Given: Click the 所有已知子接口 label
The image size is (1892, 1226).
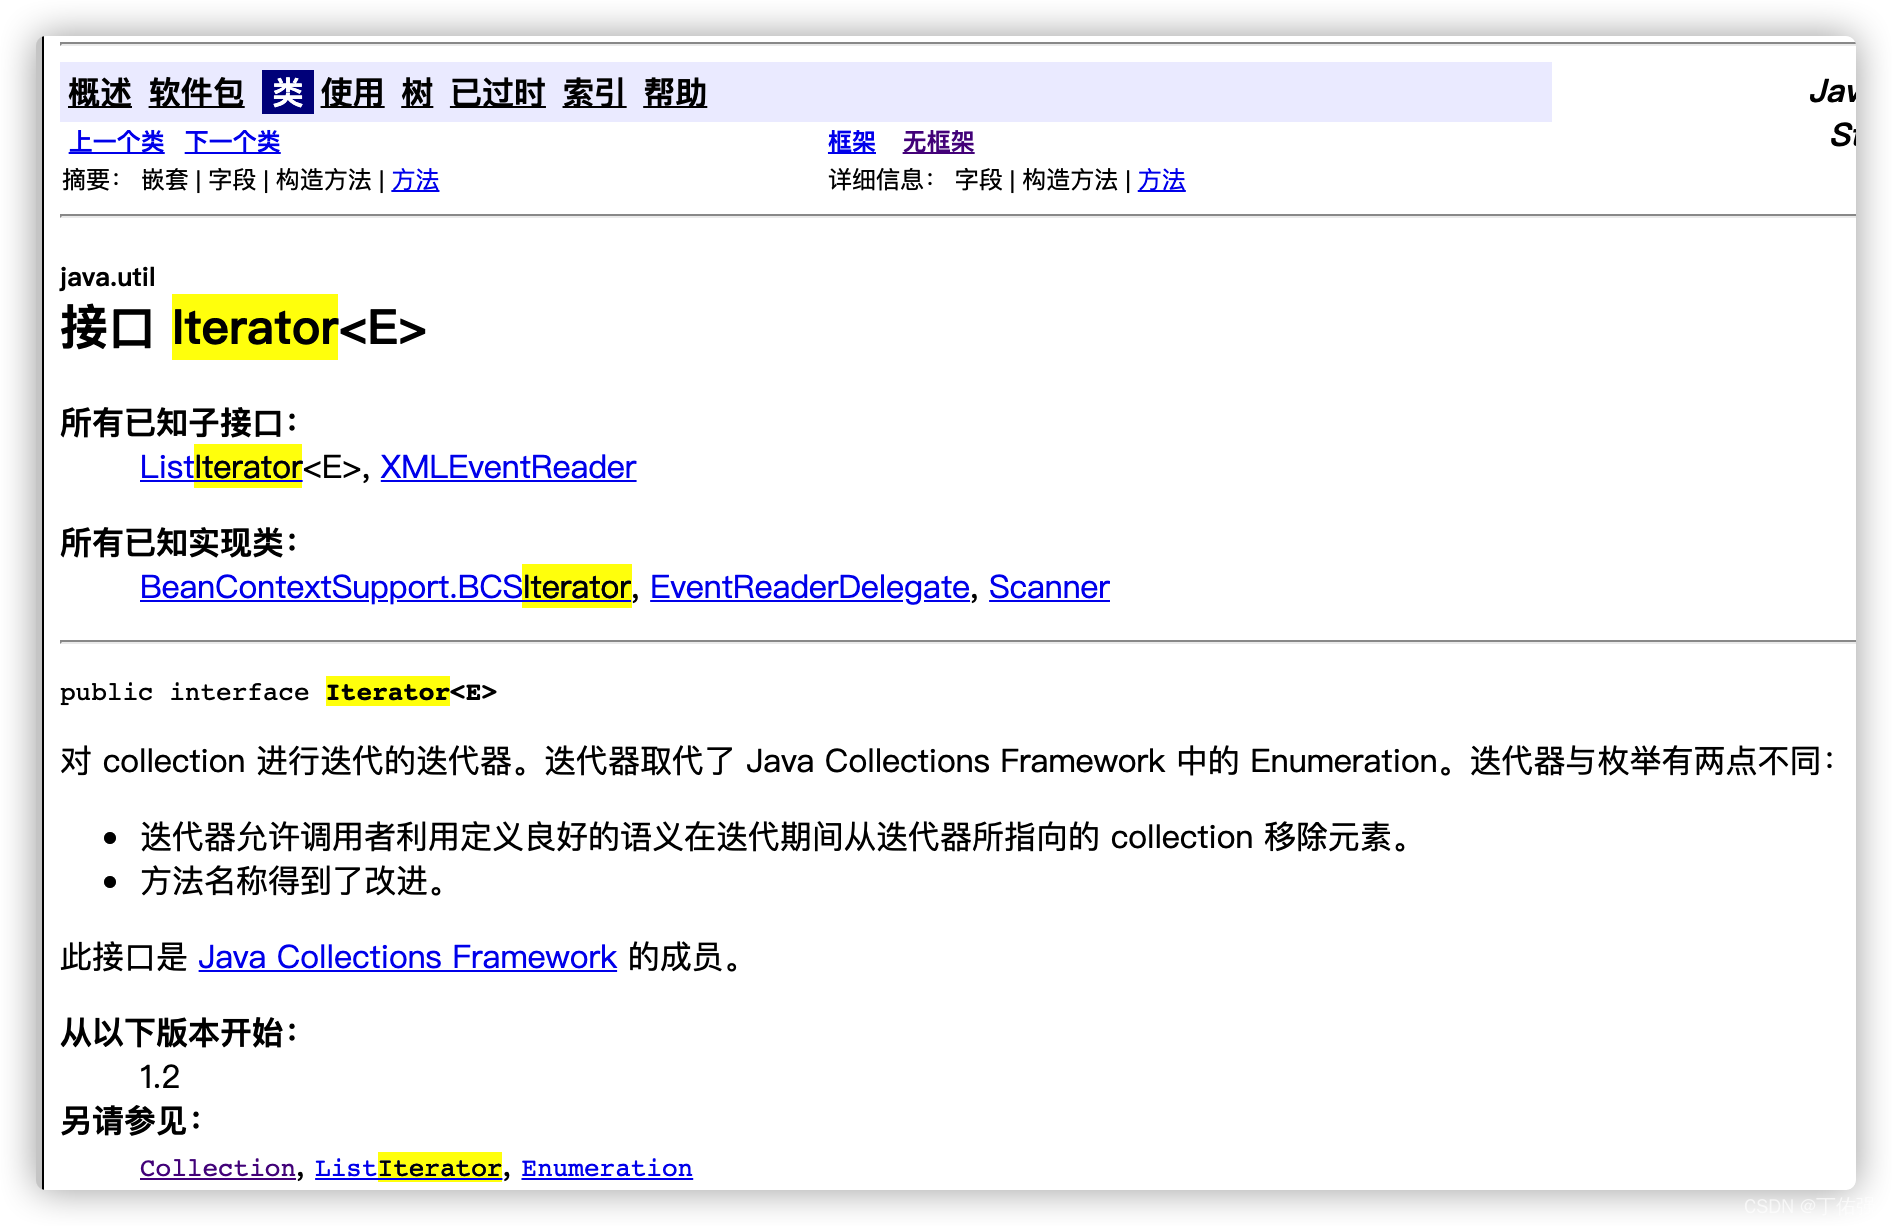Looking at the screenshot, I should 180,423.
